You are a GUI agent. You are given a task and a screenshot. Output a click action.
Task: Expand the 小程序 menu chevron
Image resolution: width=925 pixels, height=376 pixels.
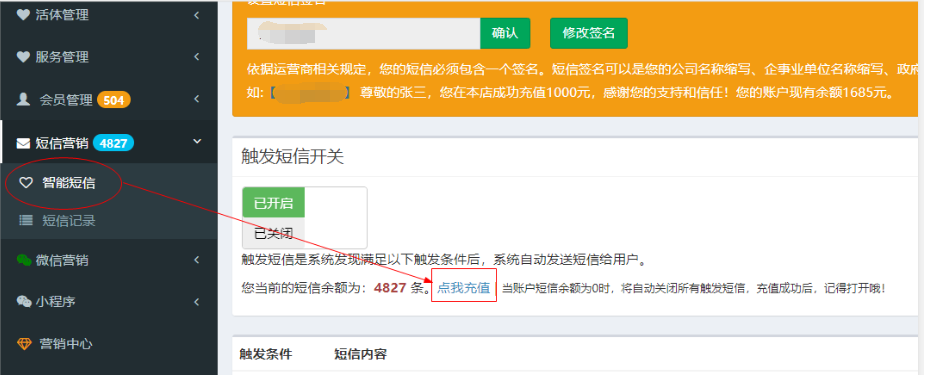196,302
